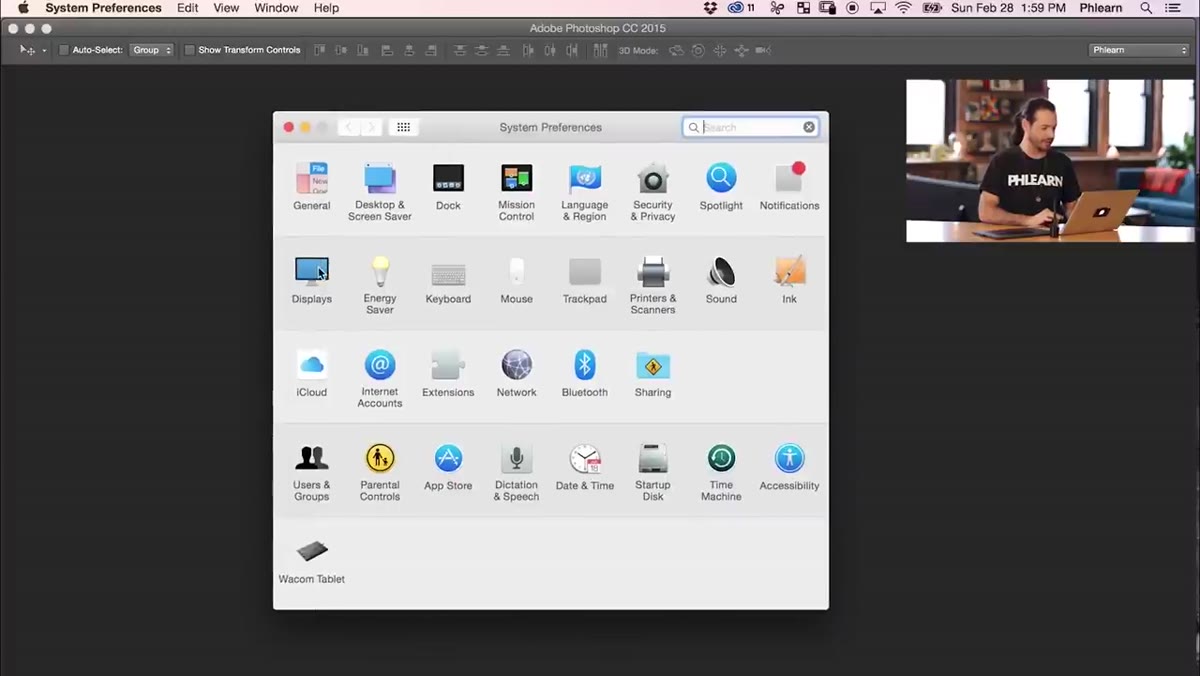The height and width of the screenshot is (676, 1200).
Task: Open the Sharing preferences pane
Action: pyautogui.click(x=653, y=374)
